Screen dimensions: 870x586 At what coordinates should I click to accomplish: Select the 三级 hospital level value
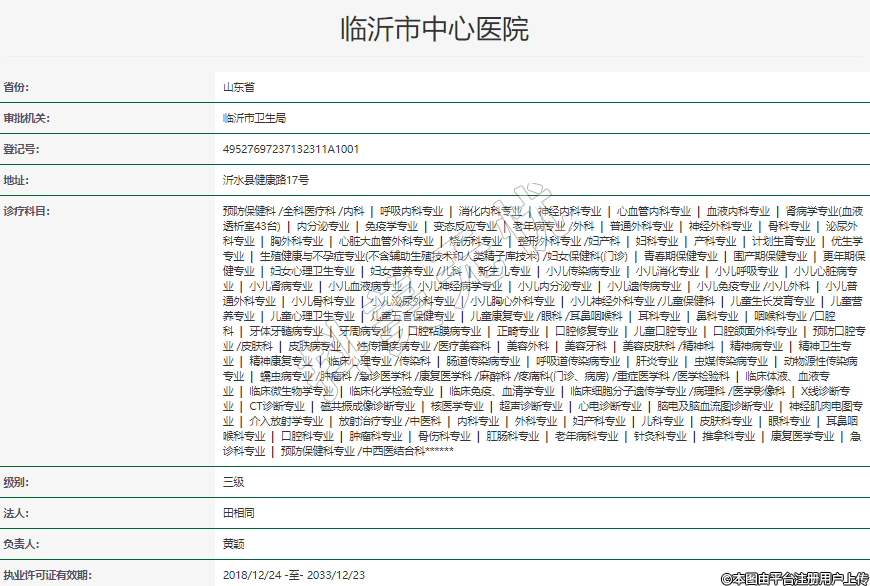(x=233, y=482)
